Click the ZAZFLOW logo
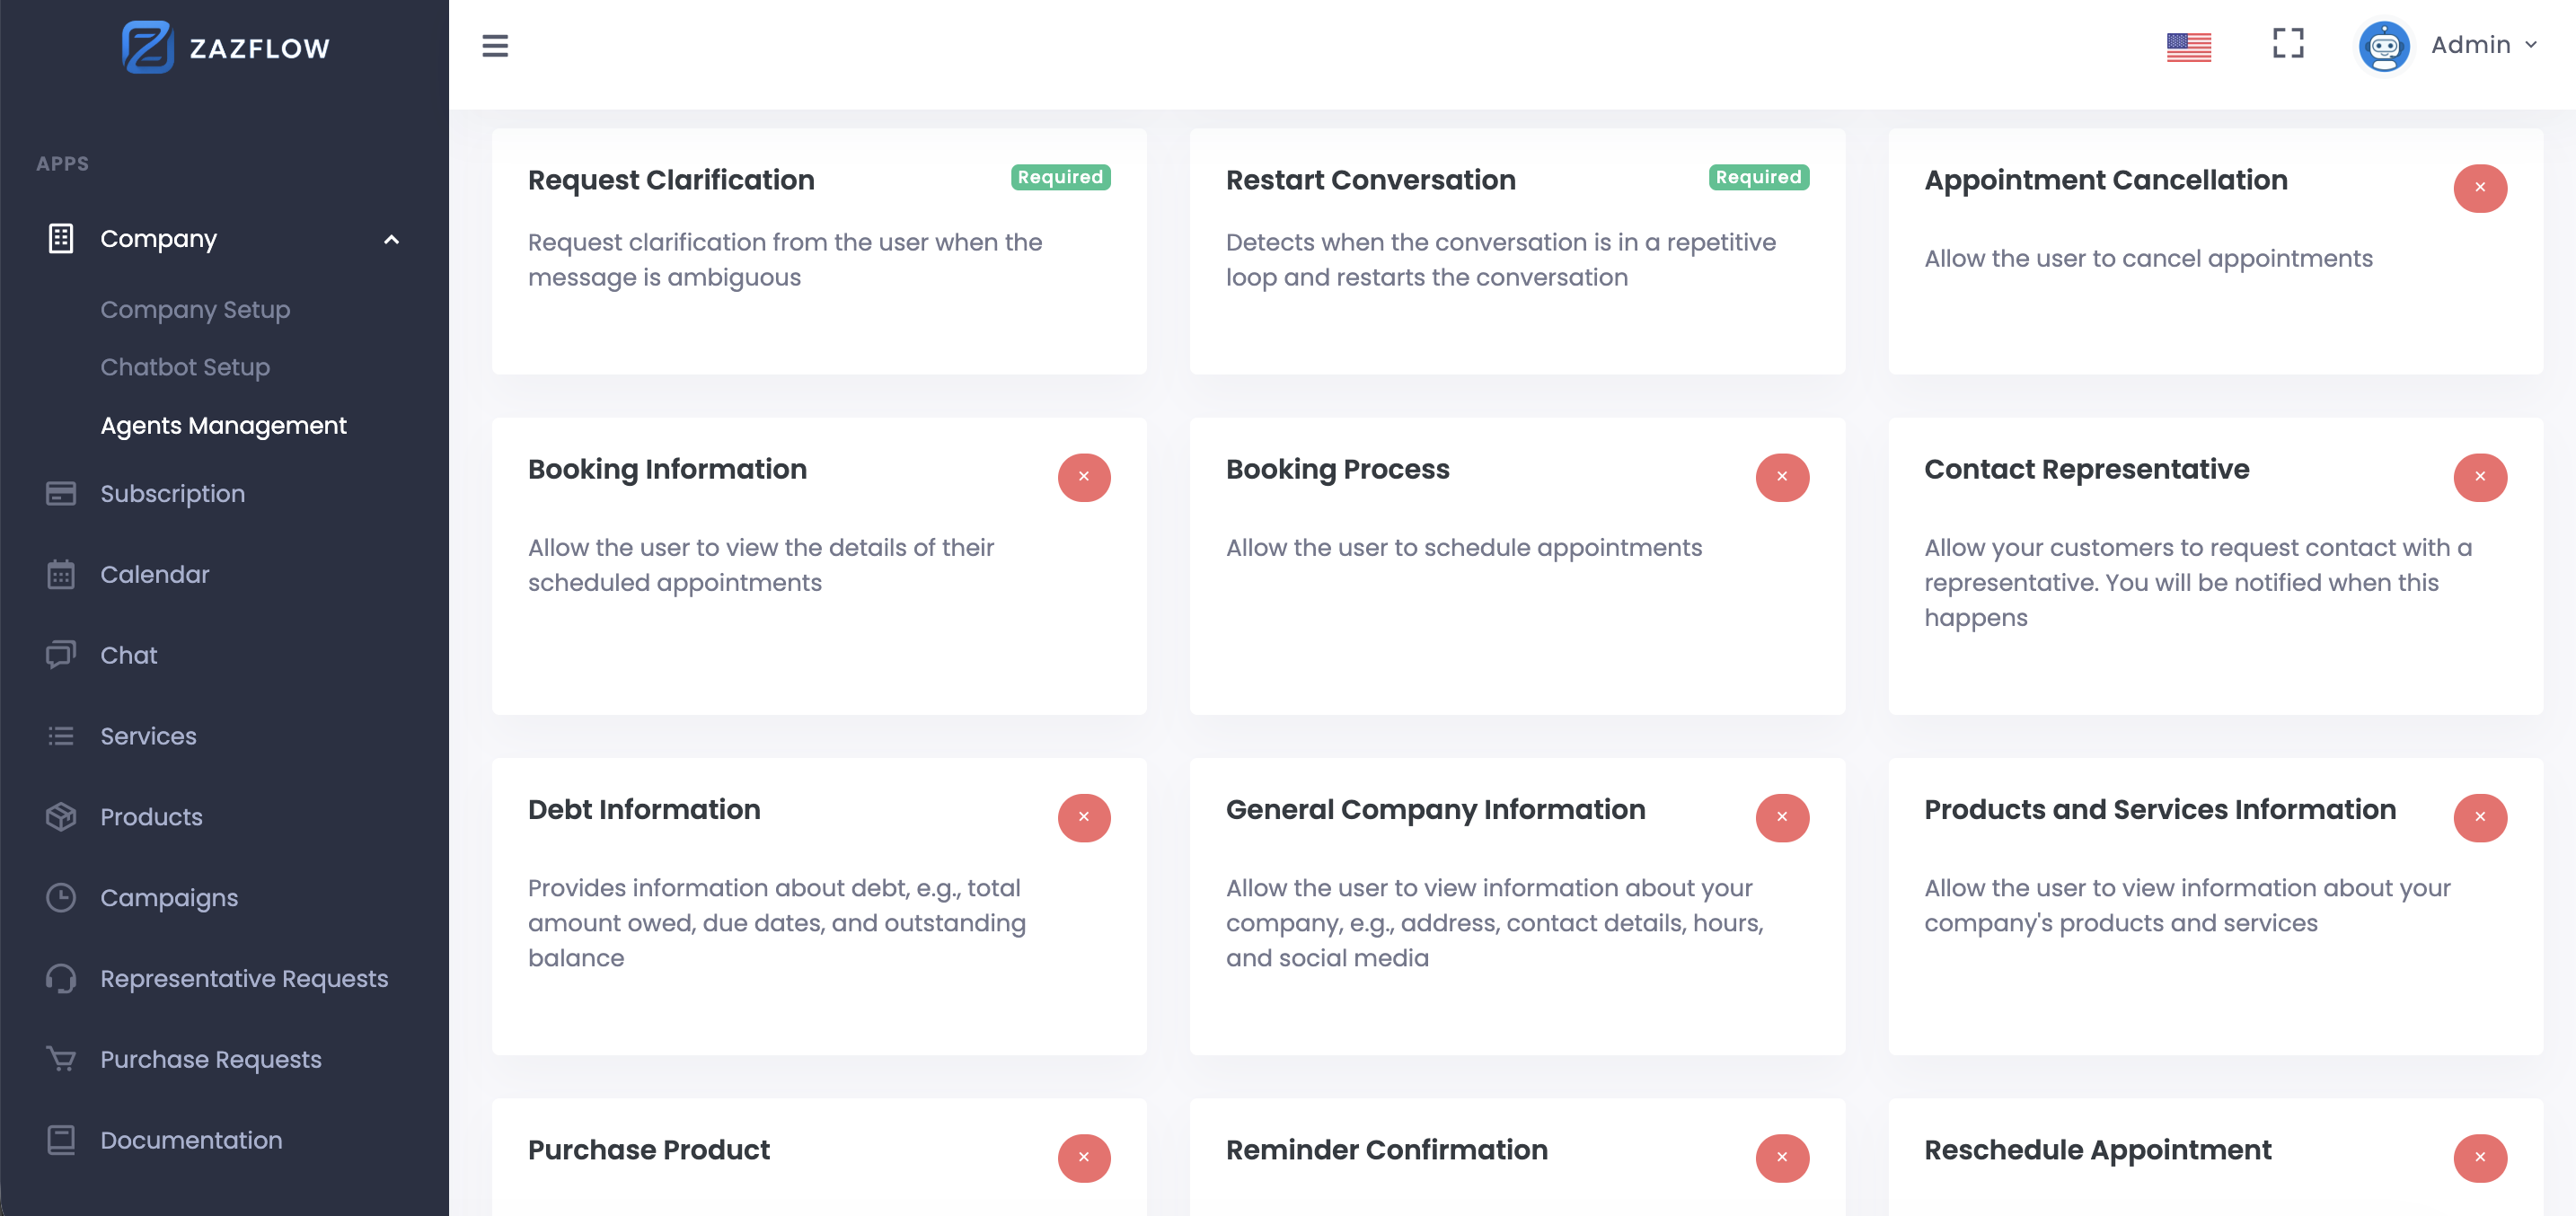The width and height of the screenshot is (2576, 1216). [225, 46]
